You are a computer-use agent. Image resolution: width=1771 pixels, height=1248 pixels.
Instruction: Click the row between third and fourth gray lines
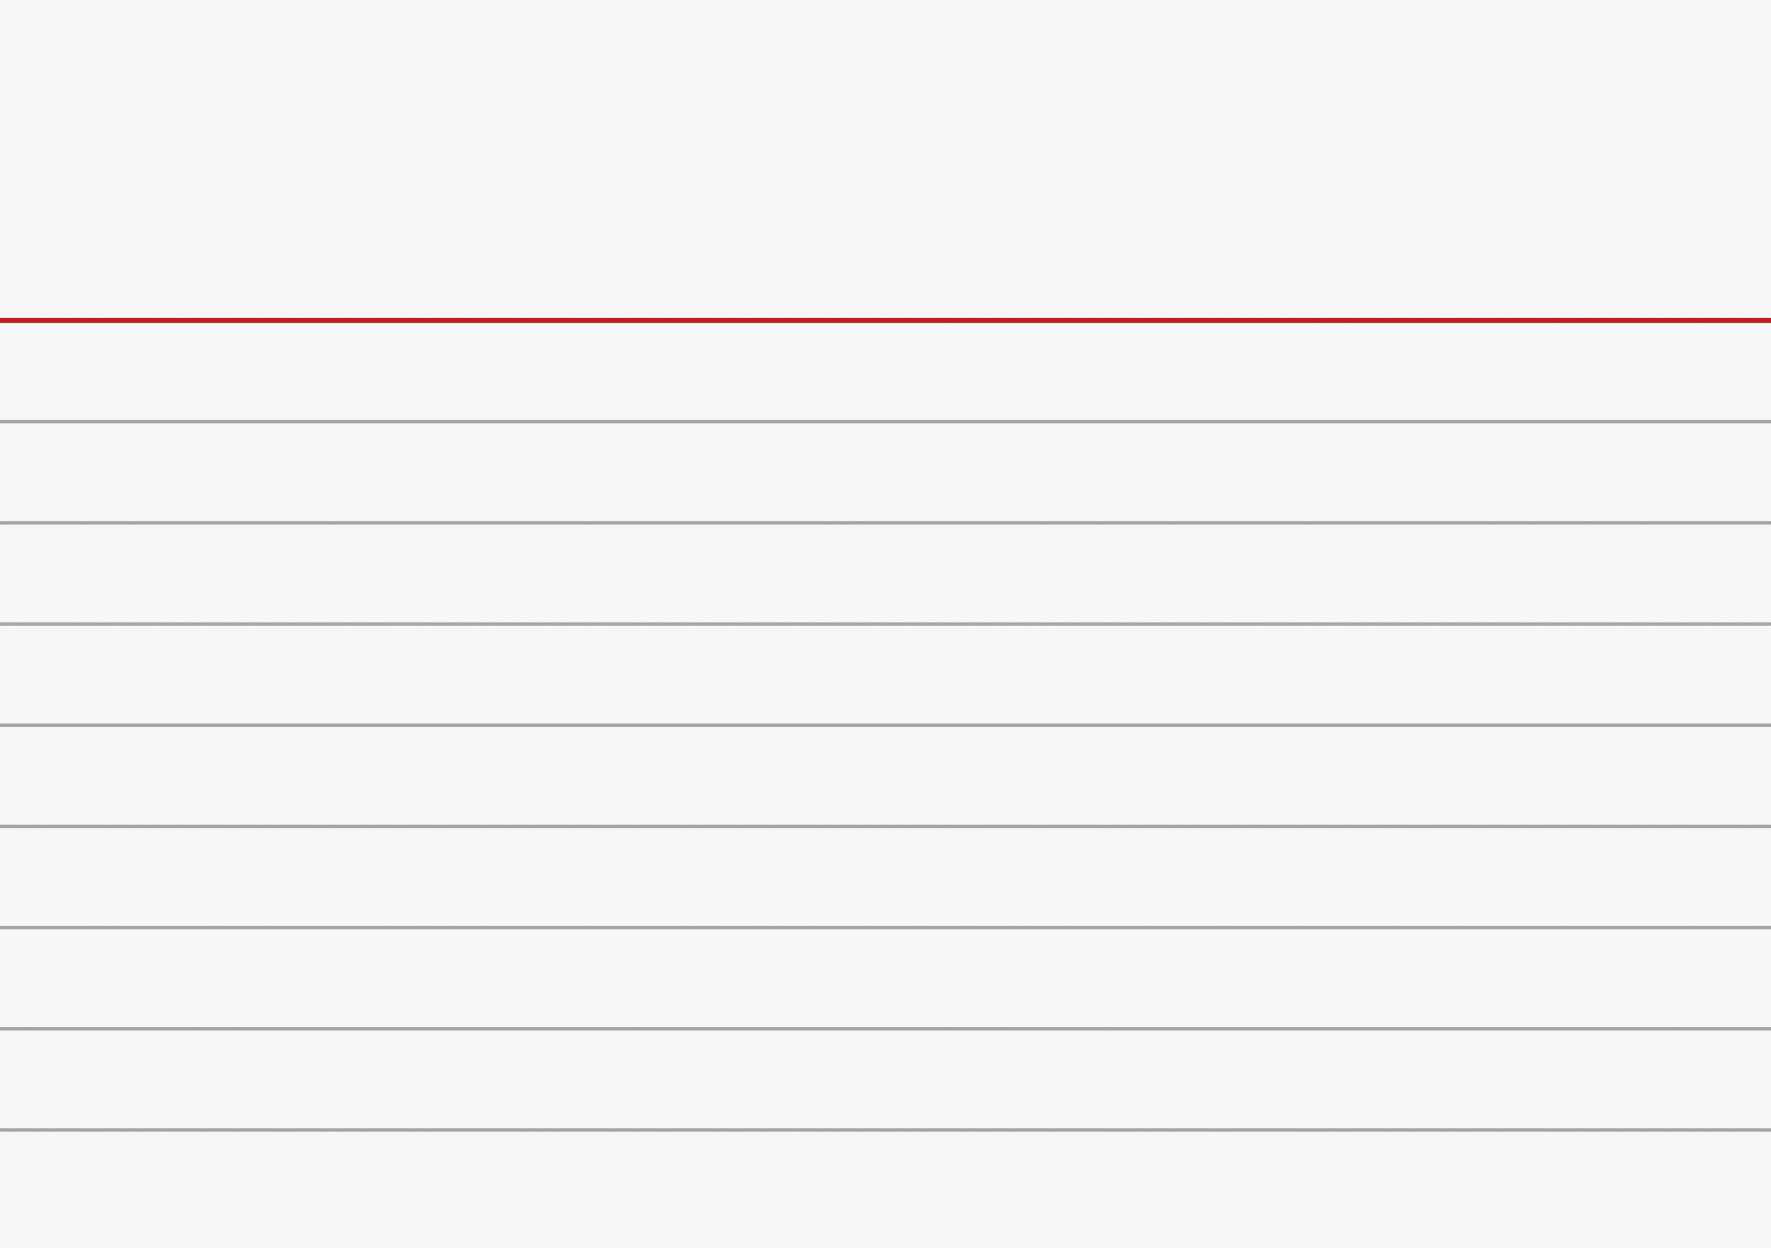[885, 675]
